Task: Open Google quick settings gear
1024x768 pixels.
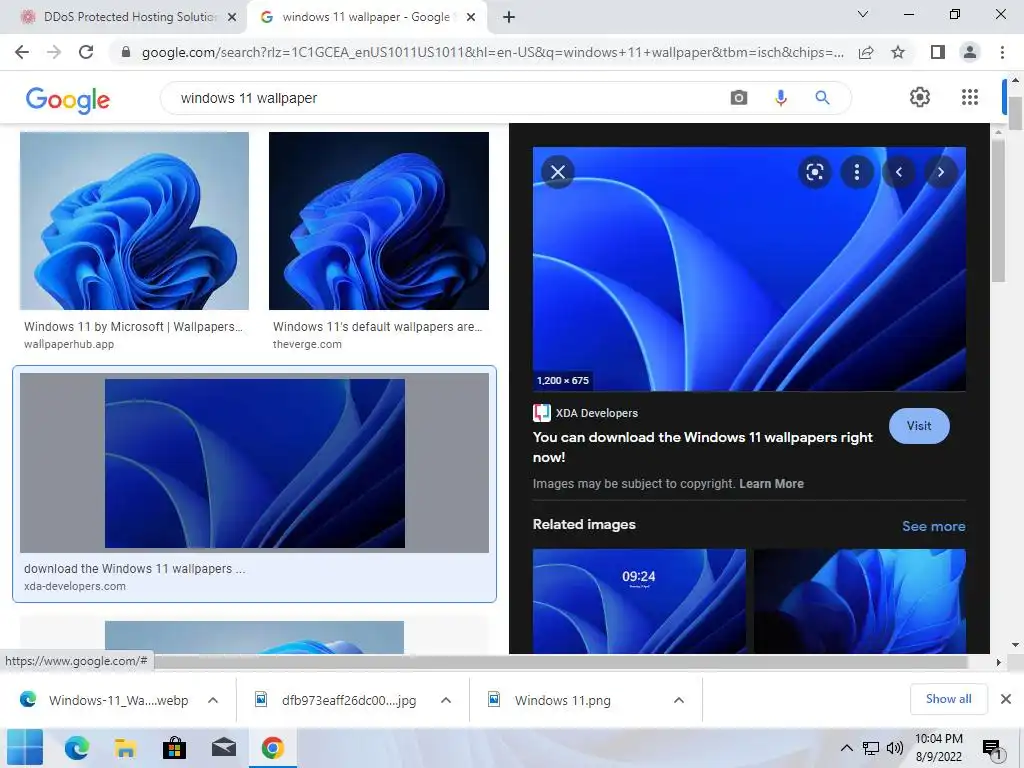Action: click(920, 97)
